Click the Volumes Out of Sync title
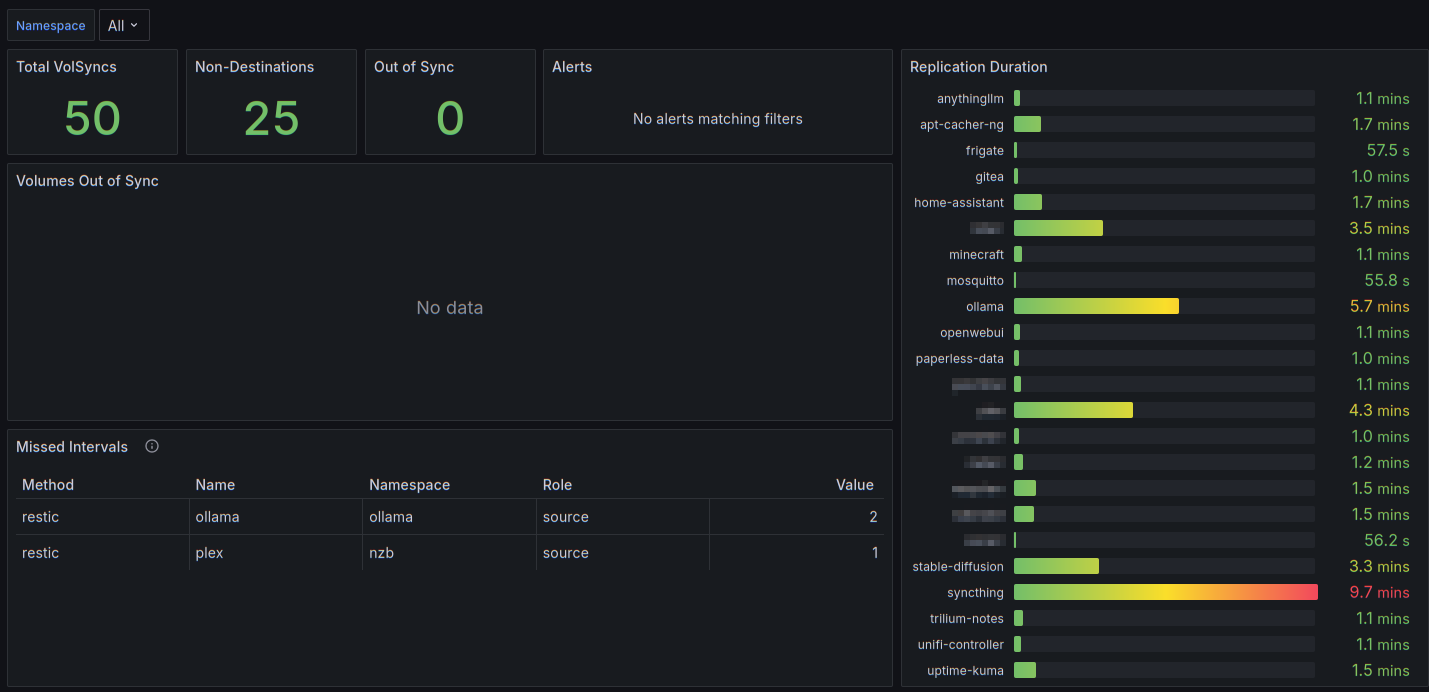This screenshot has width=1429, height=692. pos(87,181)
